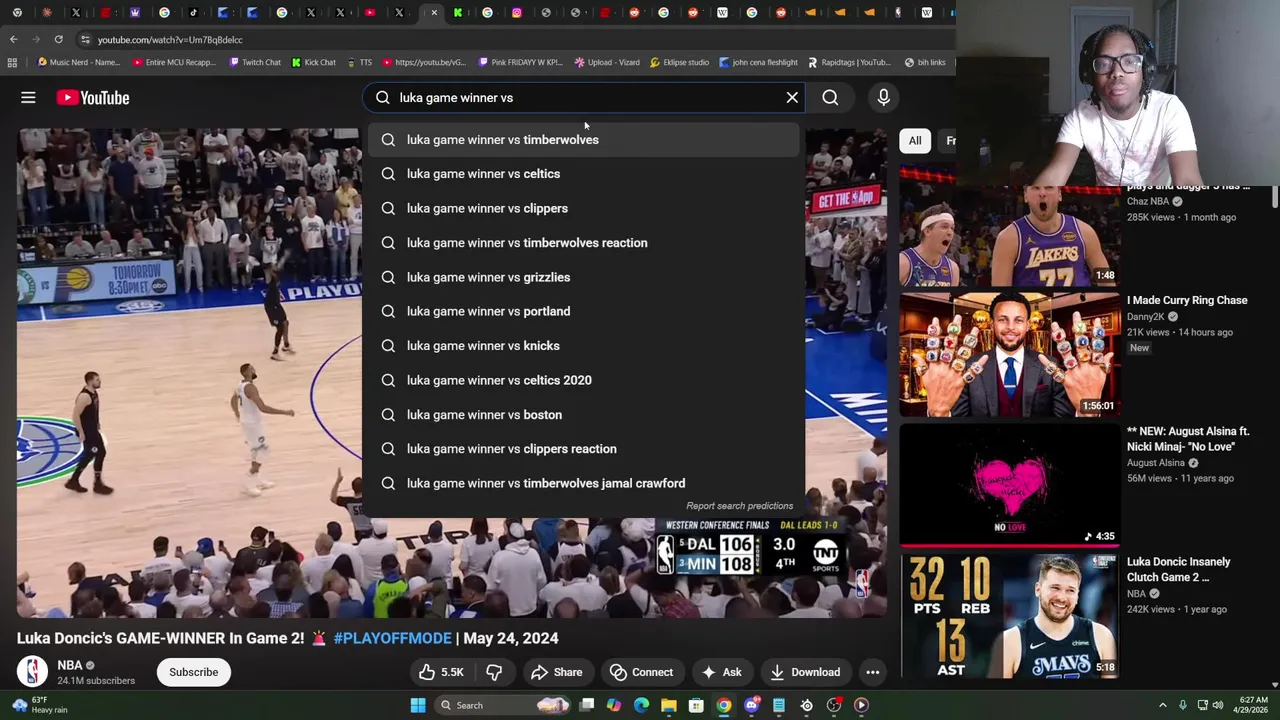The height and width of the screenshot is (720, 1280).
Task: Open 'bih links' bookmark
Action: click(x=925, y=62)
